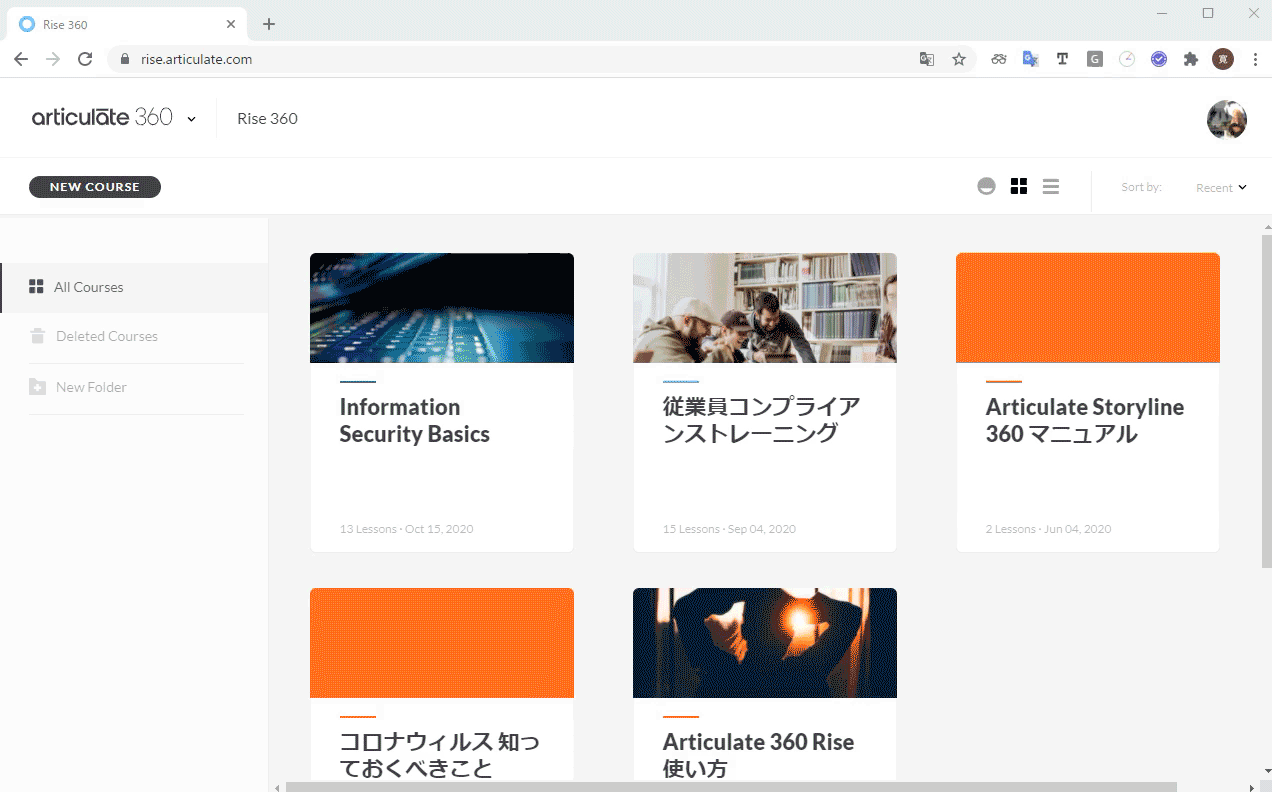Switch to grid view layout
Viewport: 1272px width, 792px height.
tap(1019, 186)
